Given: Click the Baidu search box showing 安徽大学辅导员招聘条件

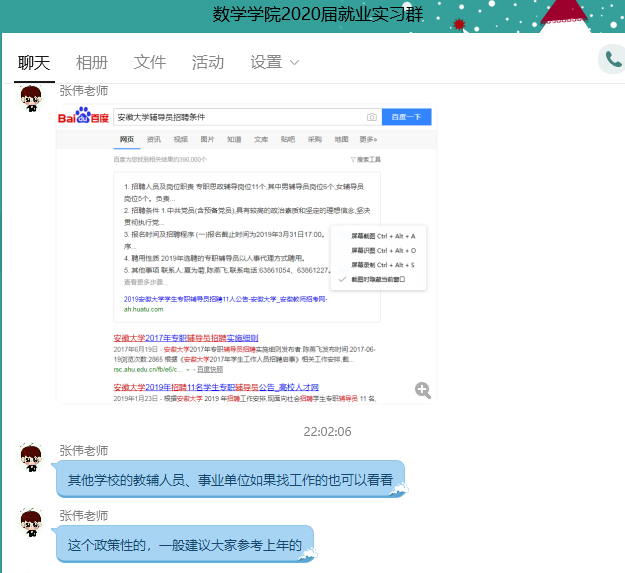Looking at the screenshot, I should [247, 117].
